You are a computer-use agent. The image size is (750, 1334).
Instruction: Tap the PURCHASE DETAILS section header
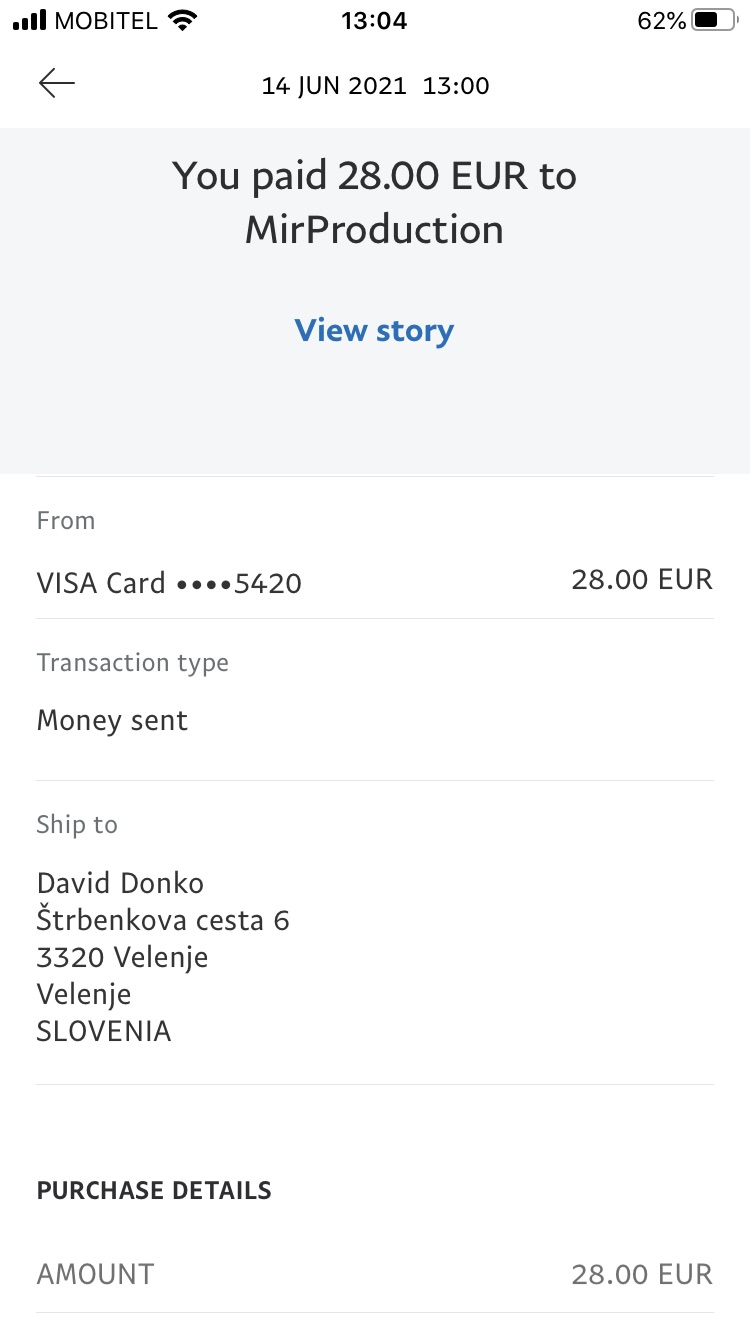pyautogui.click(x=154, y=1191)
